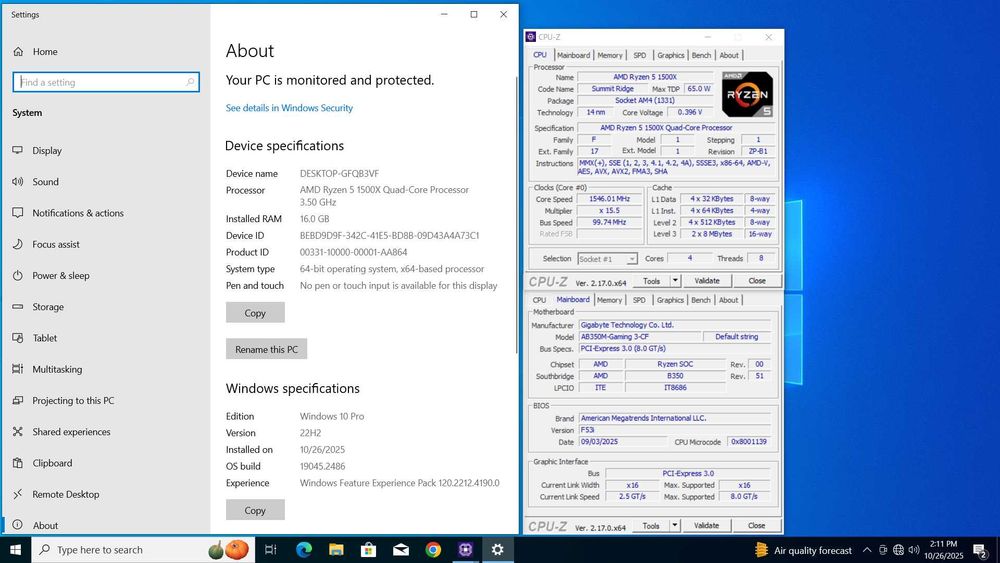The width and height of the screenshot is (1000, 563).
Task: Switch to Mainboard tab in upper CPU-Z
Action: point(573,55)
